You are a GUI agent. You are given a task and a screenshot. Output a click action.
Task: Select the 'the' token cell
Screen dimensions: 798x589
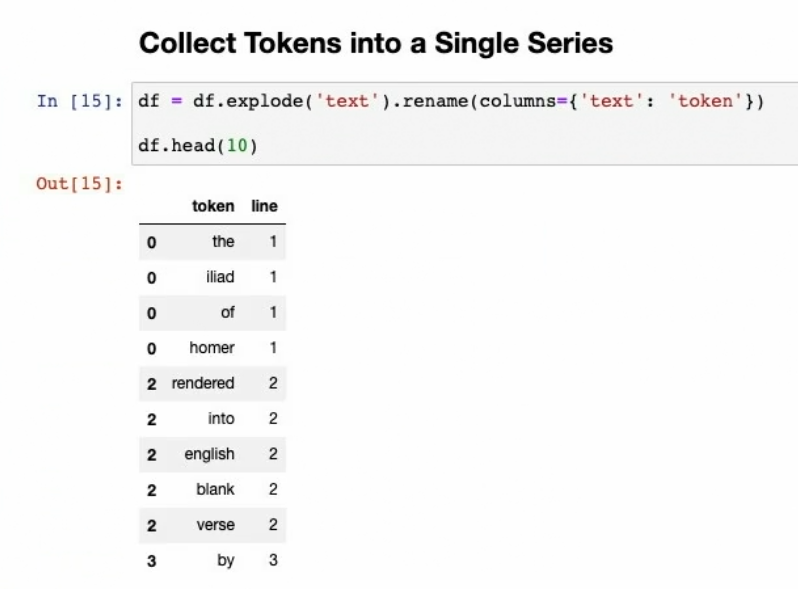pos(223,241)
